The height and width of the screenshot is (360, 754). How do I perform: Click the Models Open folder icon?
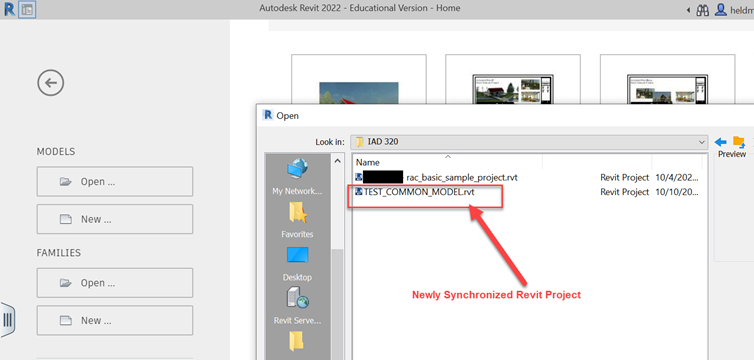[65, 182]
